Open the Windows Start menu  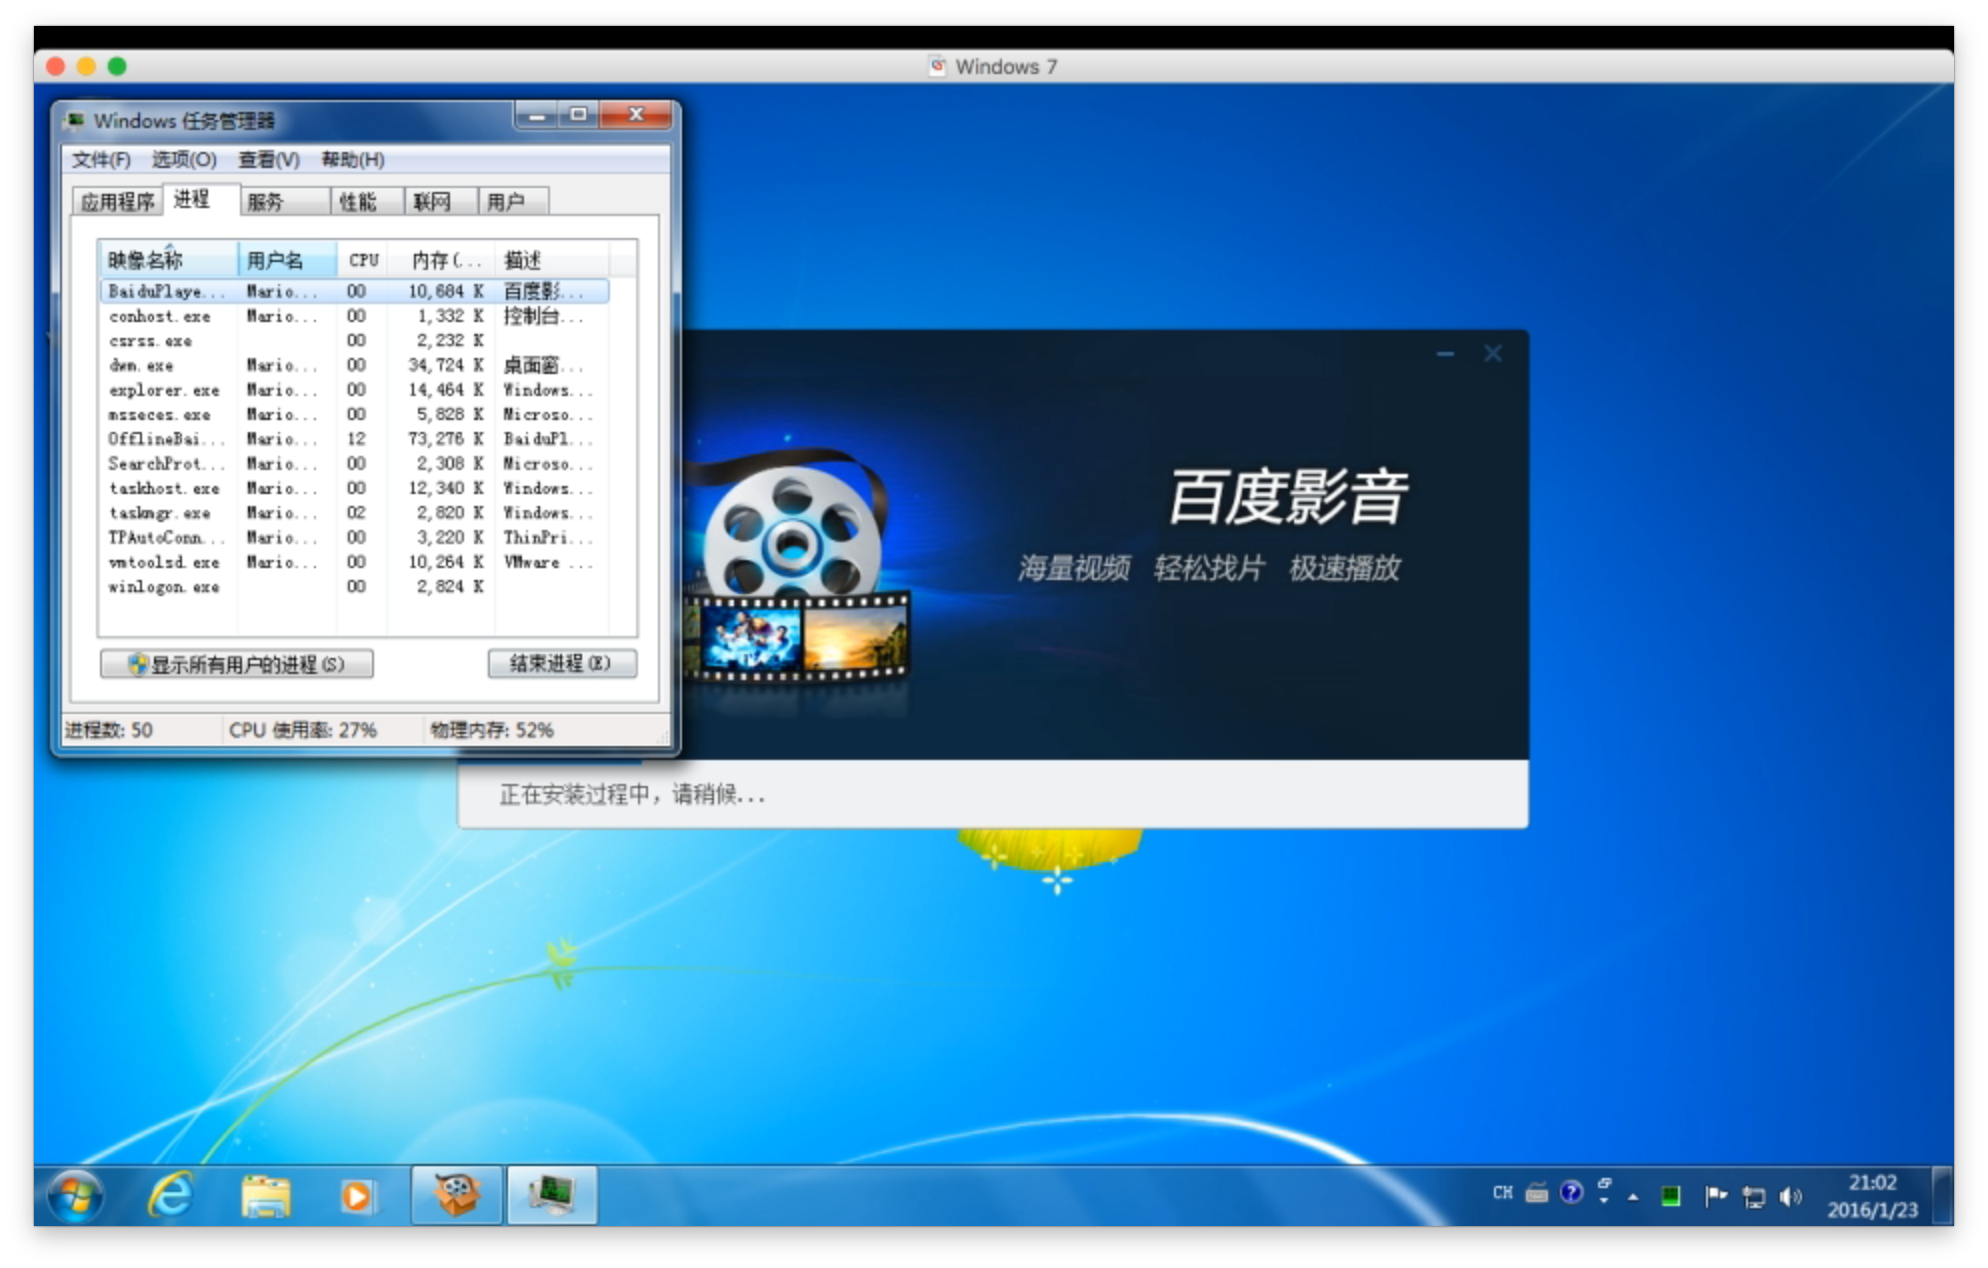[76, 1195]
